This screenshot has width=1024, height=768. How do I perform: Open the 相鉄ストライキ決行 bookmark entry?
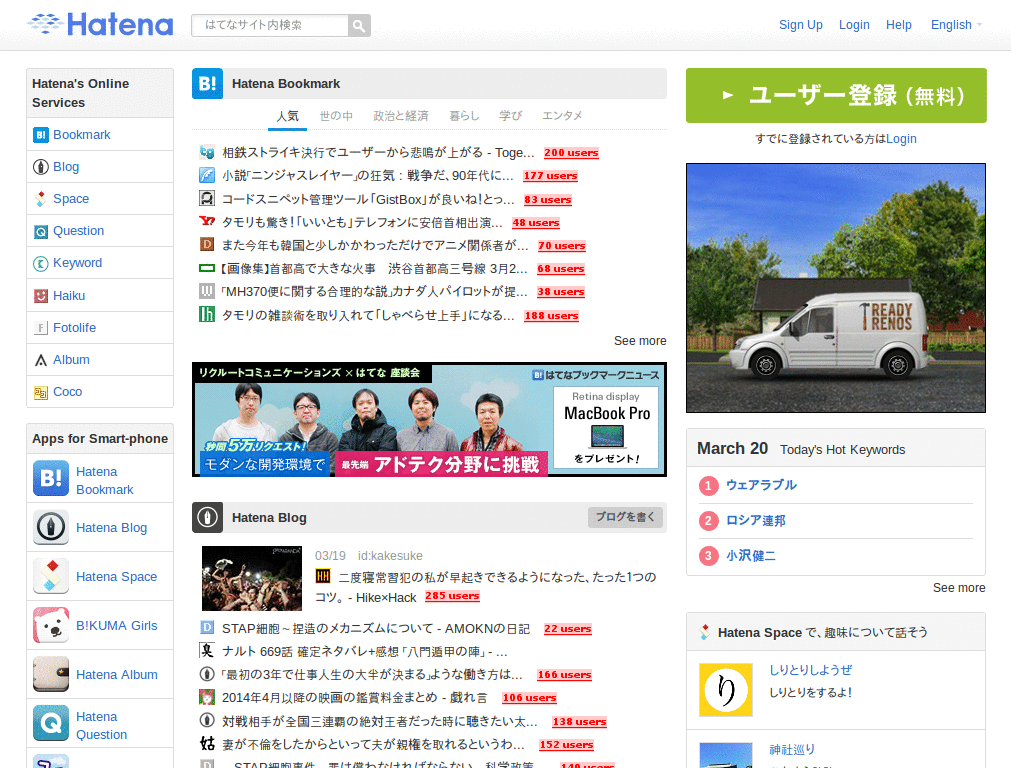pyautogui.click(x=378, y=153)
